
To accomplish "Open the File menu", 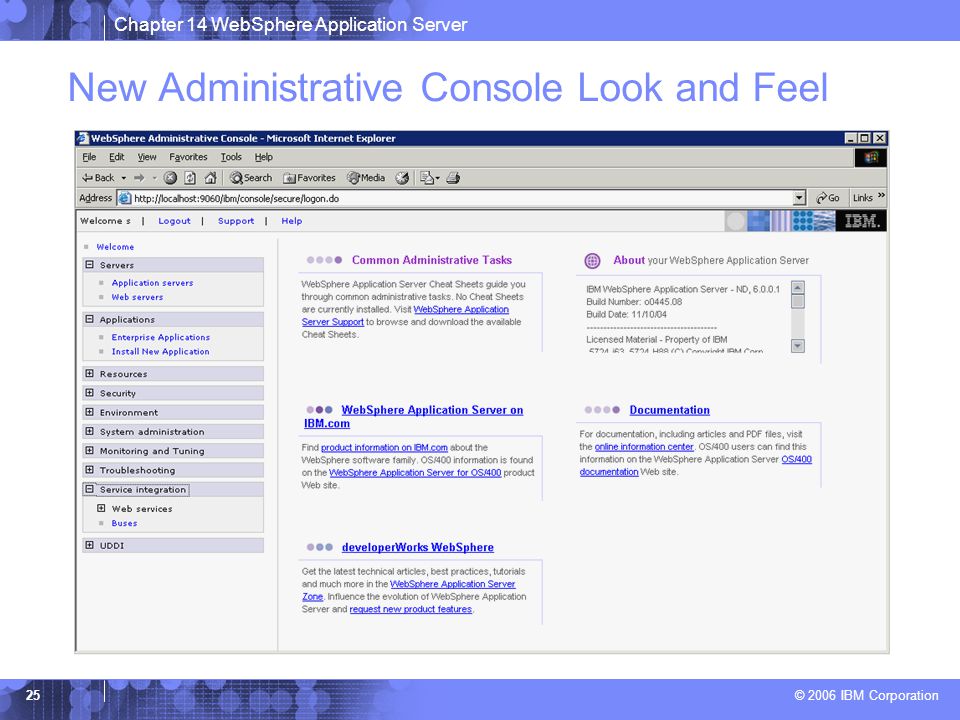I will coord(89,157).
